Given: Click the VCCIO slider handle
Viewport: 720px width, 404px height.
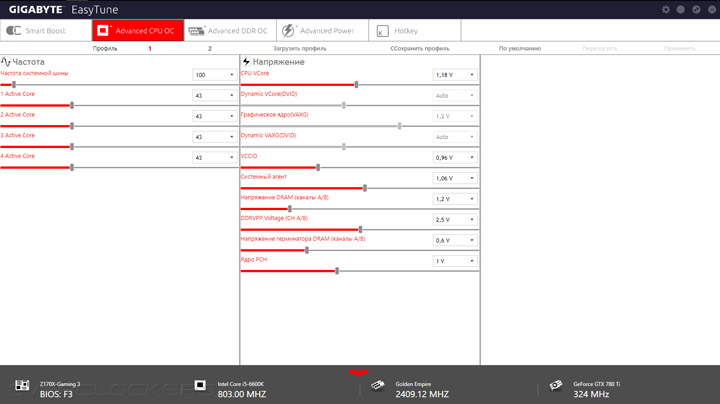Looking at the screenshot, I should pos(318,167).
